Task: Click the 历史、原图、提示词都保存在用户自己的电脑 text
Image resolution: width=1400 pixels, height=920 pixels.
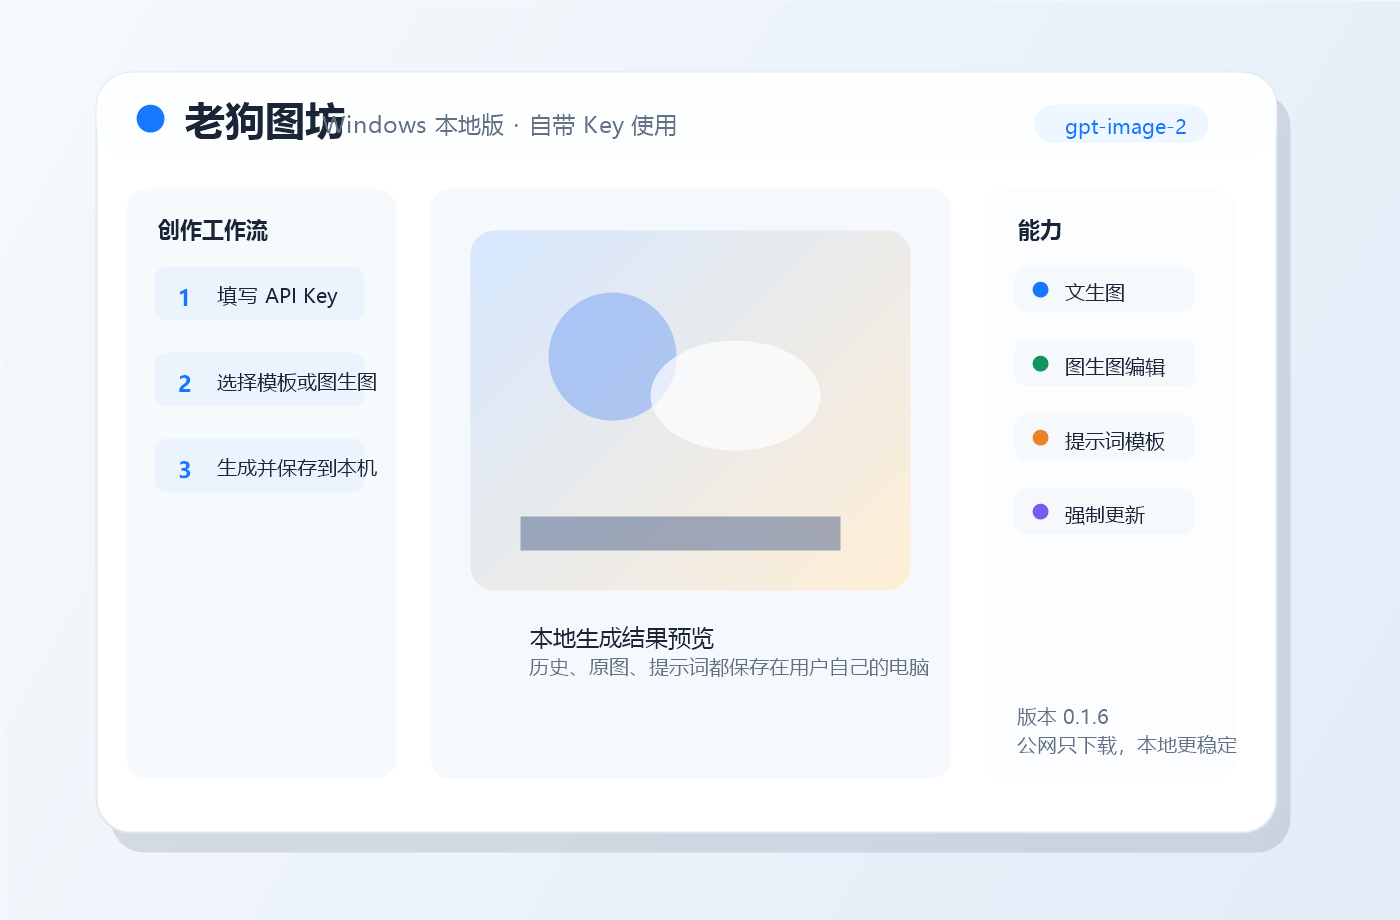Action: [x=729, y=667]
